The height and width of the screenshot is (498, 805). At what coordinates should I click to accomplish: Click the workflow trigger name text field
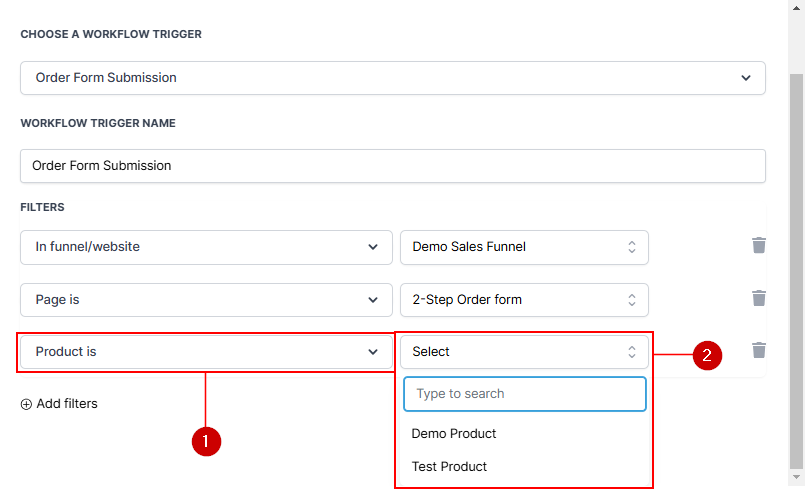(392, 166)
